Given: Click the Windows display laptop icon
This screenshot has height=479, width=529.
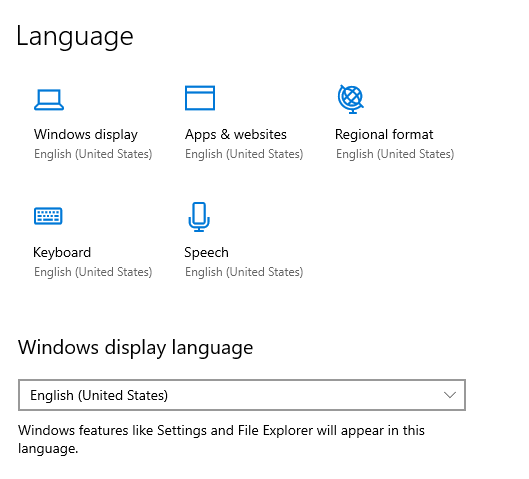Looking at the screenshot, I should click(49, 100).
